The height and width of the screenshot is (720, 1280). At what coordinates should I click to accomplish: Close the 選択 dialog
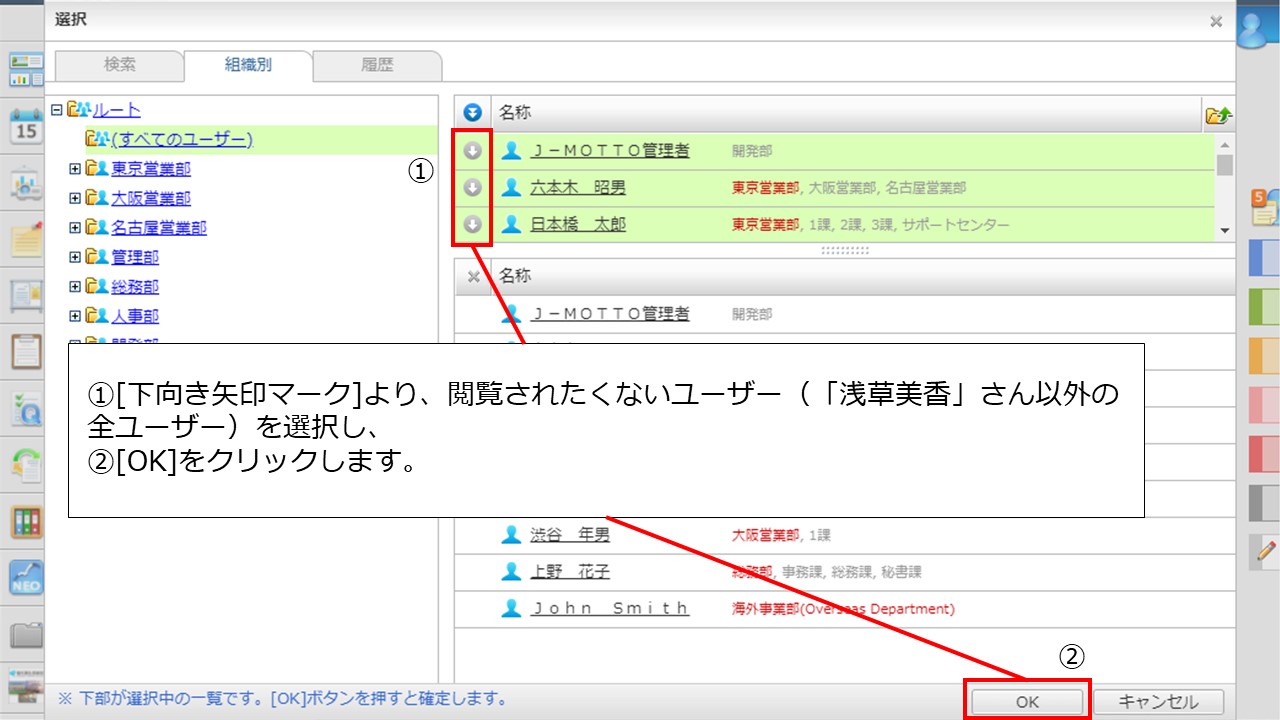click(x=1216, y=21)
